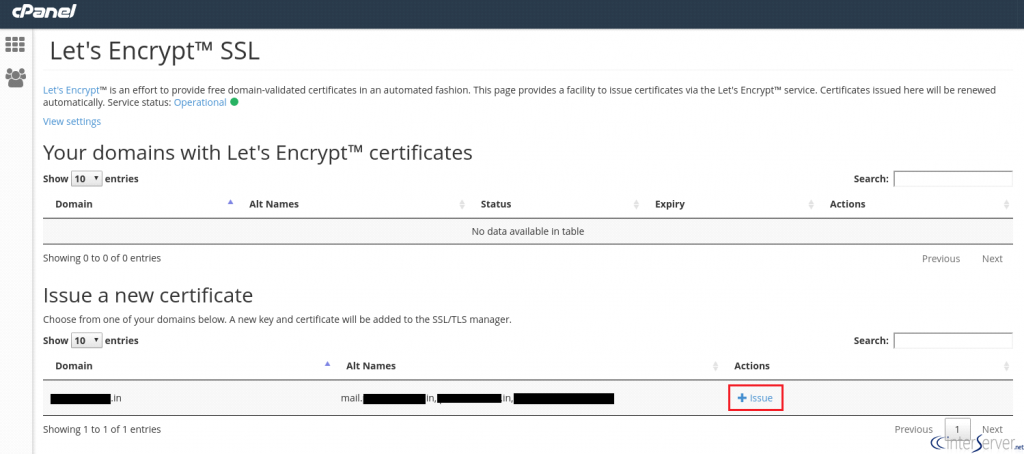Click the 'Let's Encrypt™ SSL' page title

[x=155, y=52]
